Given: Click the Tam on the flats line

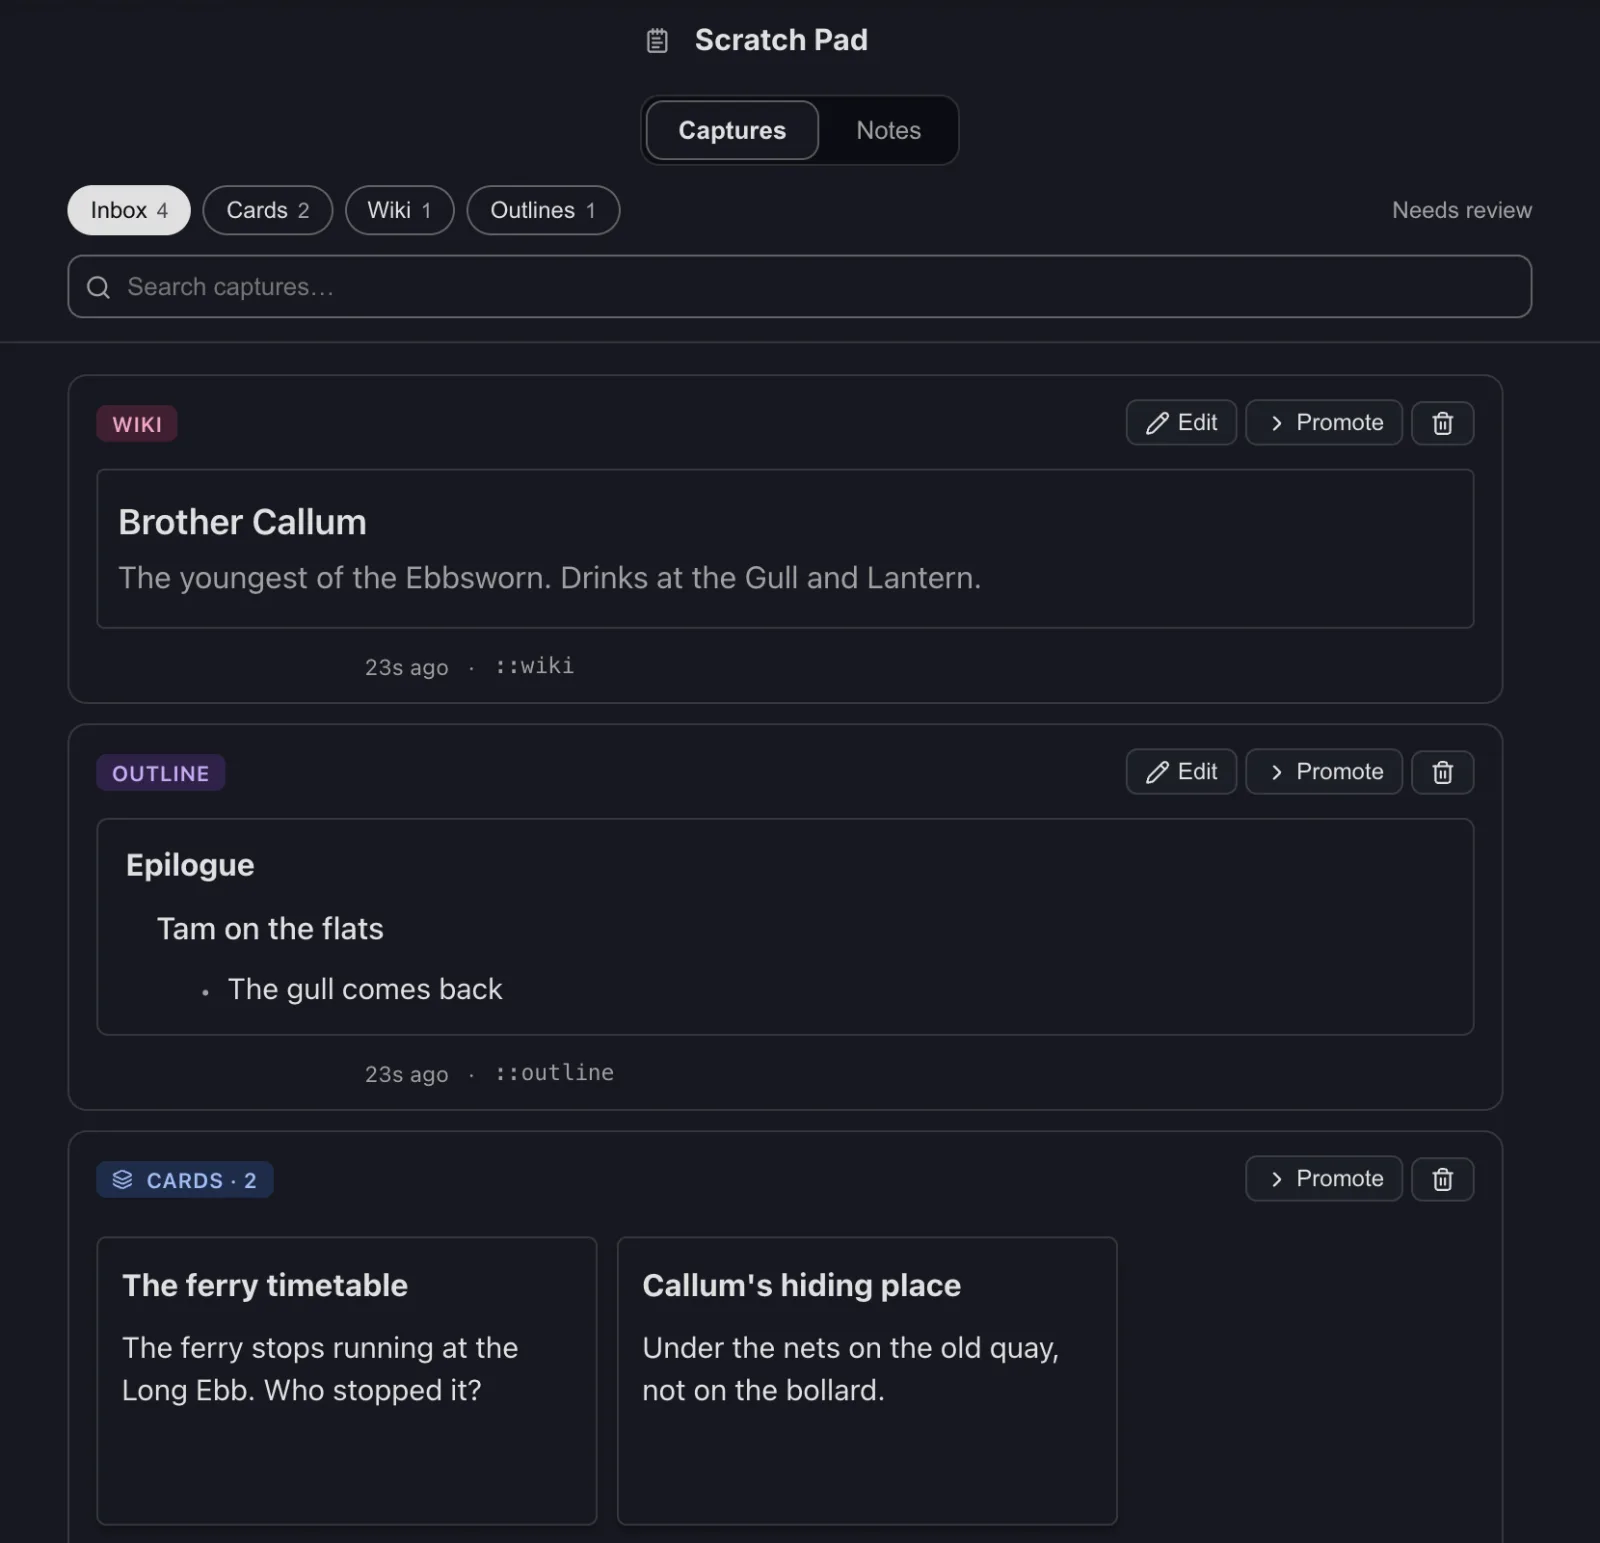Looking at the screenshot, I should [x=270, y=929].
